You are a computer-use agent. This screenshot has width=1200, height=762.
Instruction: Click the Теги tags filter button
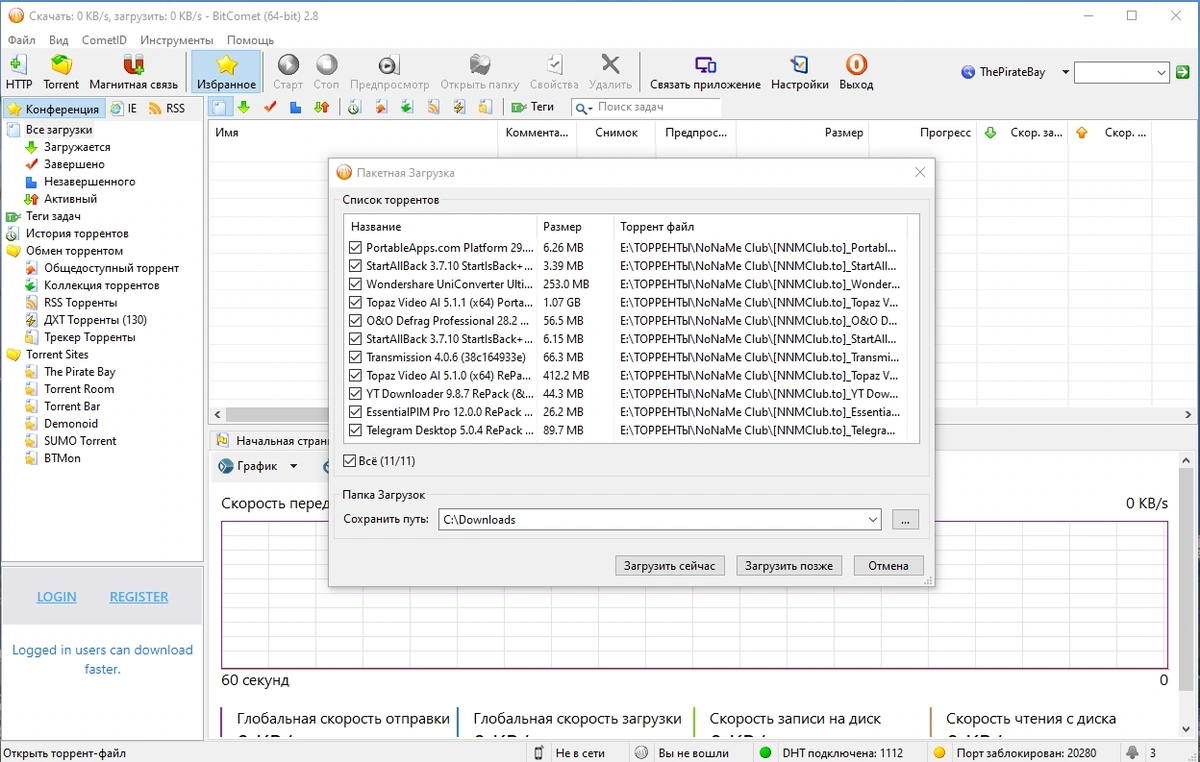coord(532,107)
